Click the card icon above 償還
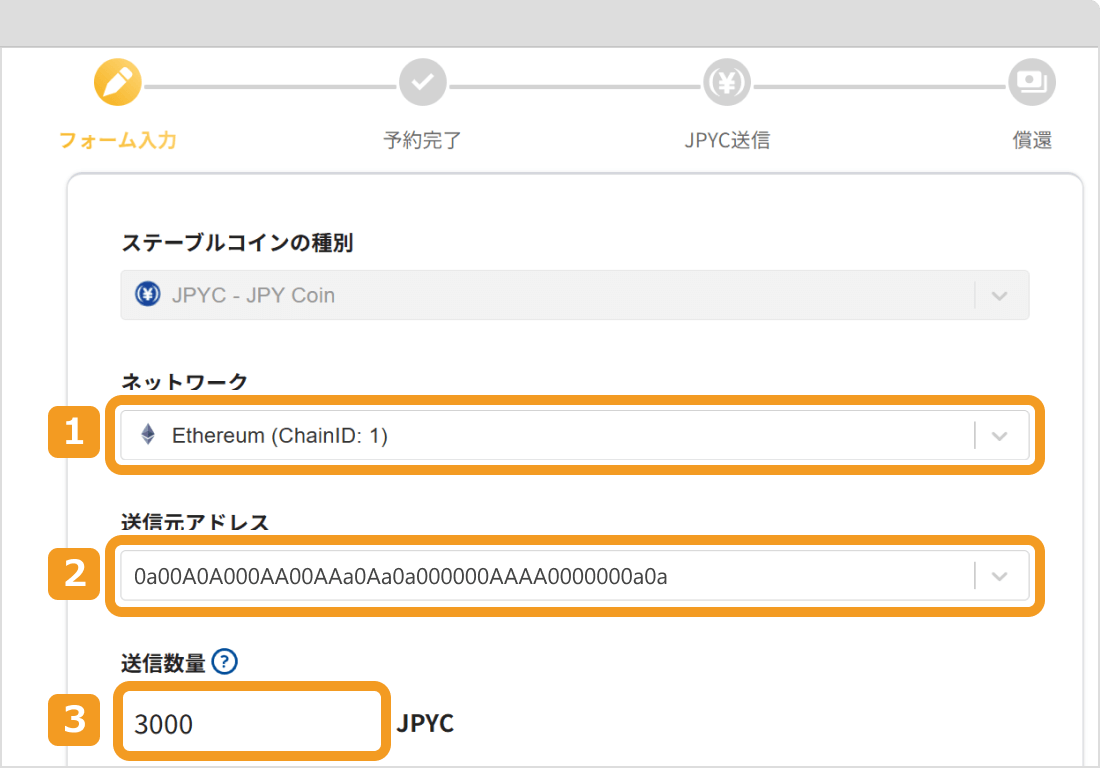The image size is (1100, 768). [1032, 82]
